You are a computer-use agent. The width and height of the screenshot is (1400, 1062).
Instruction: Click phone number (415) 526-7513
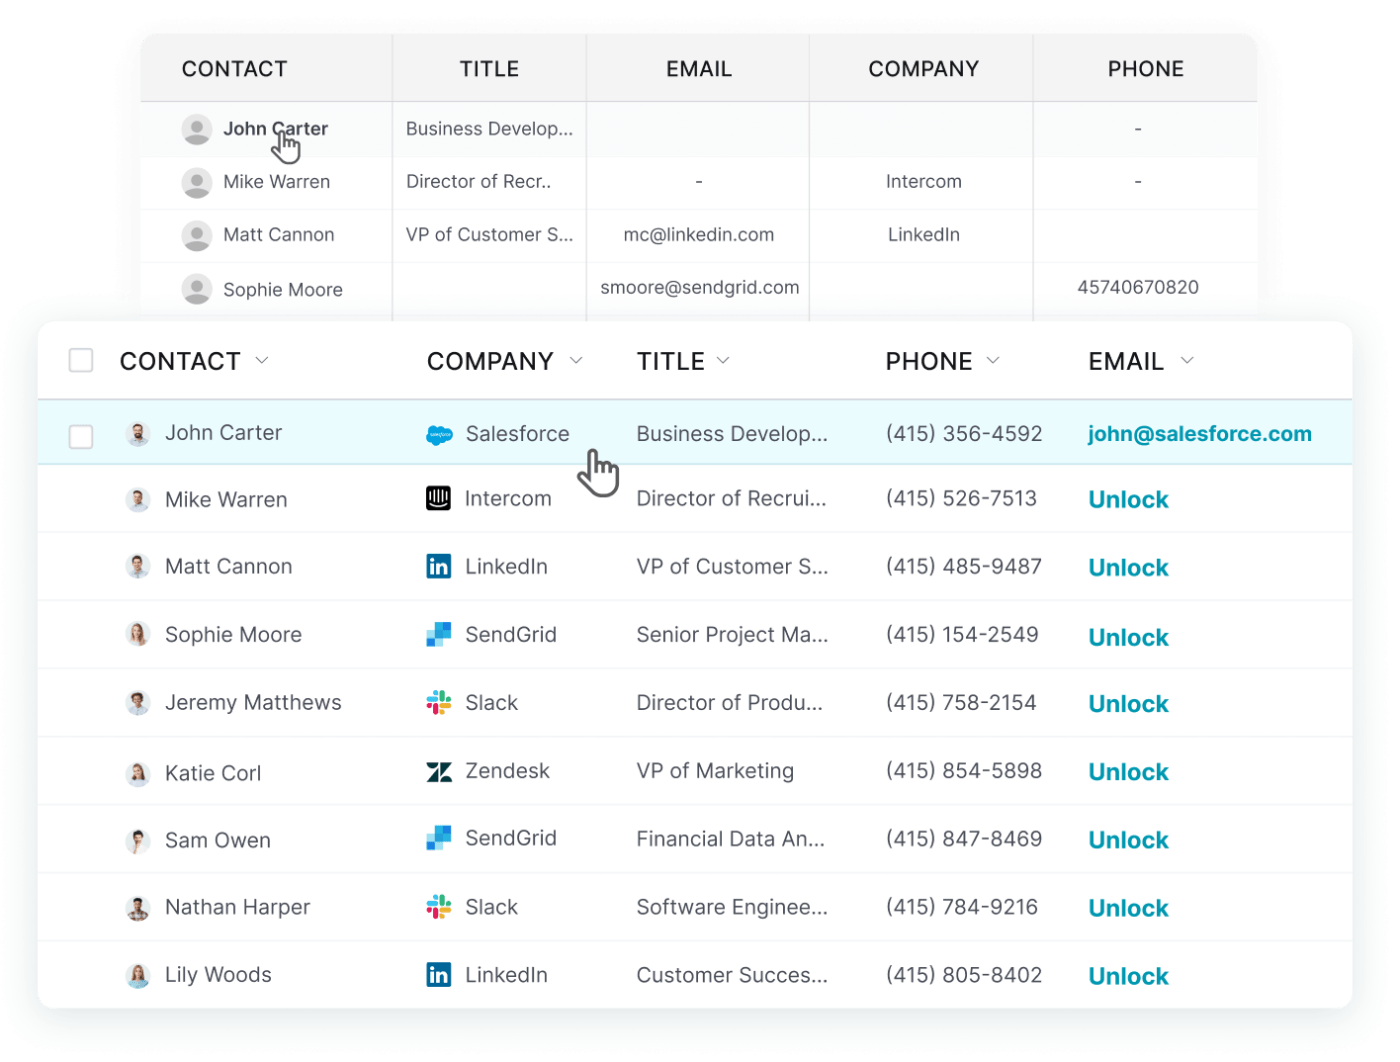coord(961,499)
